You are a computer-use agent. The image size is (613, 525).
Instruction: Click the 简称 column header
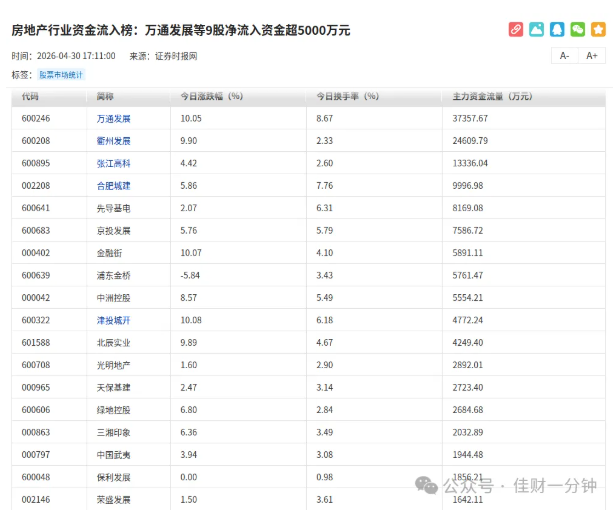pyautogui.click(x=105, y=97)
